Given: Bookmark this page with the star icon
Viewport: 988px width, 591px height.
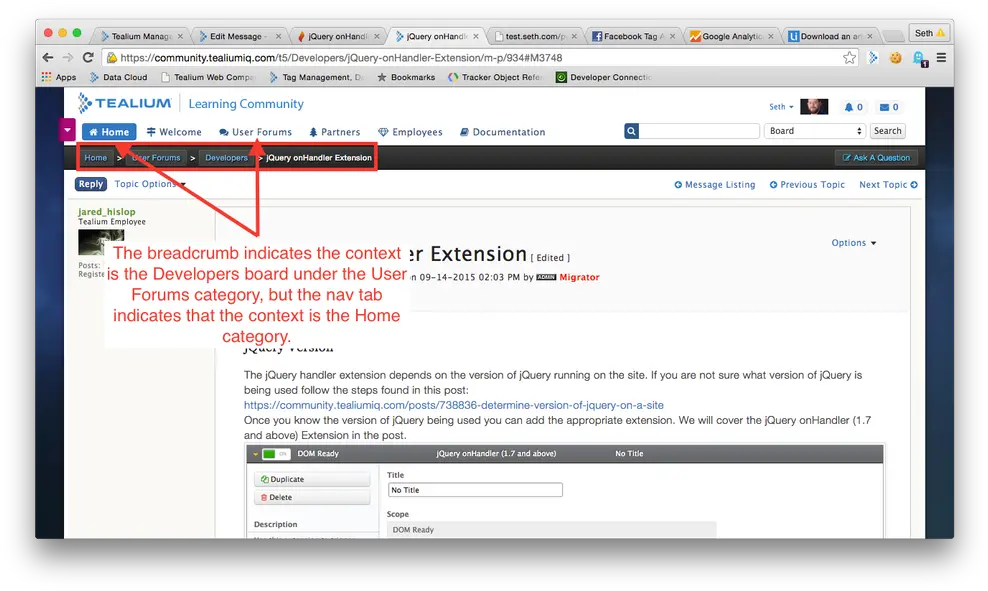Looking at the screenshot, I should coord(849,58).
